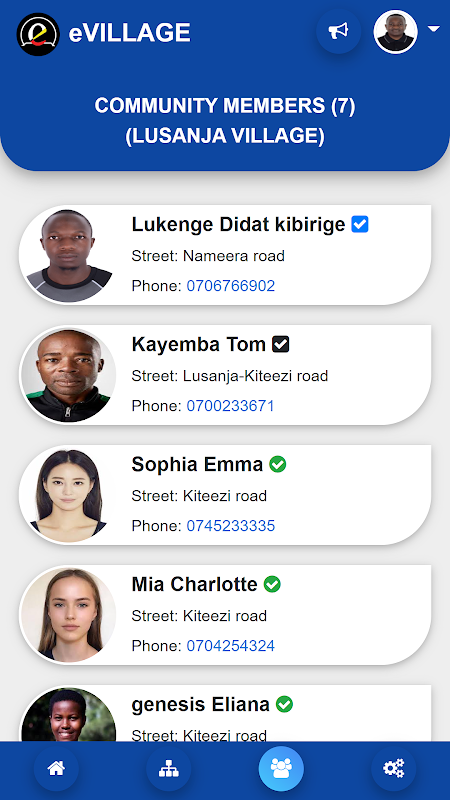Image resolution: width=450 pixels, height=800 pixels.
Task: Toggle the black checkbox beside Kayemba Tom
Action: click(281, 344)
